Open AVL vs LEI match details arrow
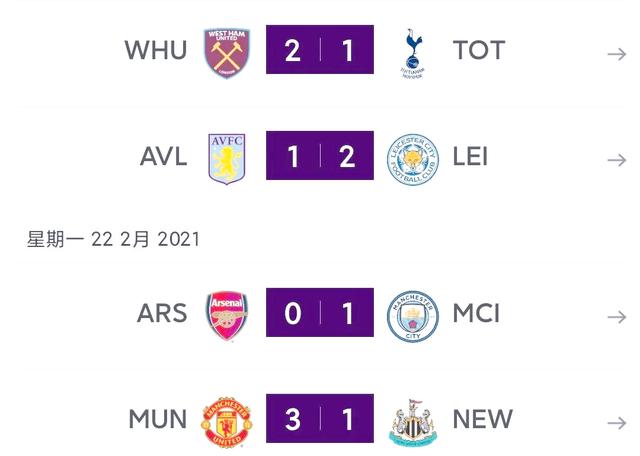 (x=616, y=160)
